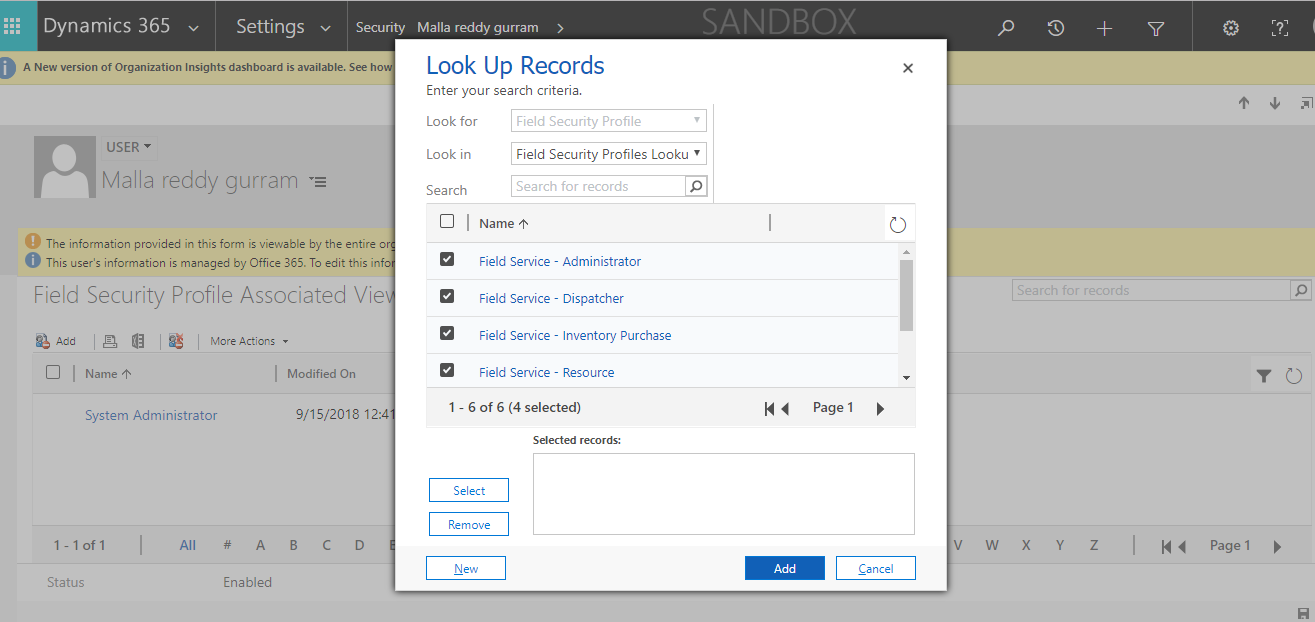
Task: Click the pop-out form icon
Action: pos(1306,103)
